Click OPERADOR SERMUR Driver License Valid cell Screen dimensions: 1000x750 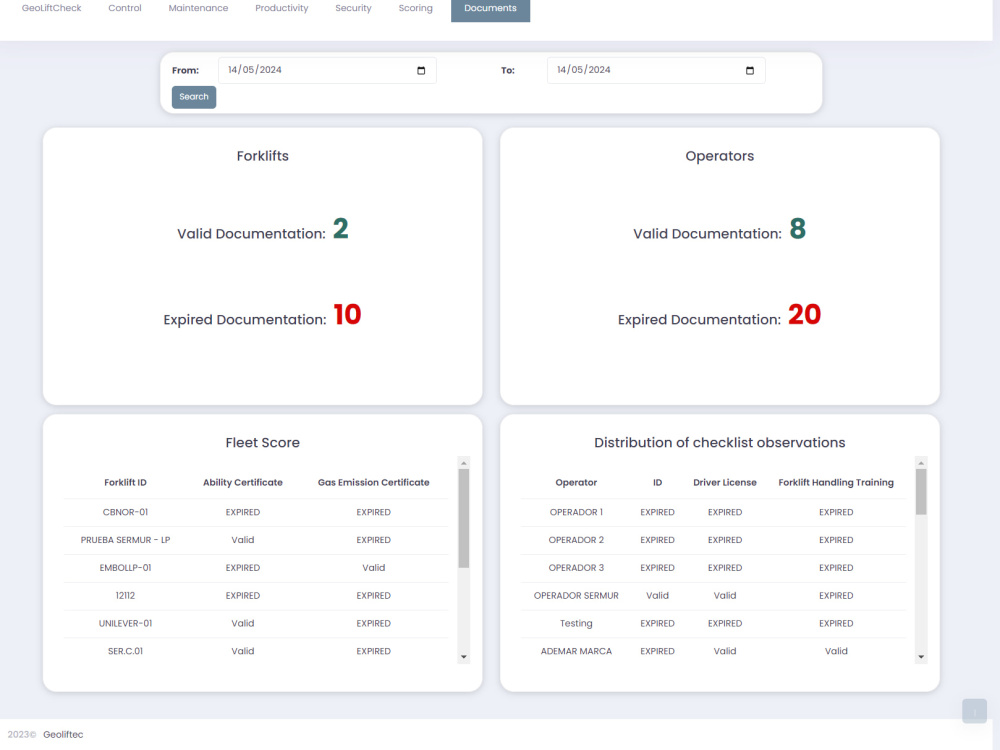coord(725,596)
